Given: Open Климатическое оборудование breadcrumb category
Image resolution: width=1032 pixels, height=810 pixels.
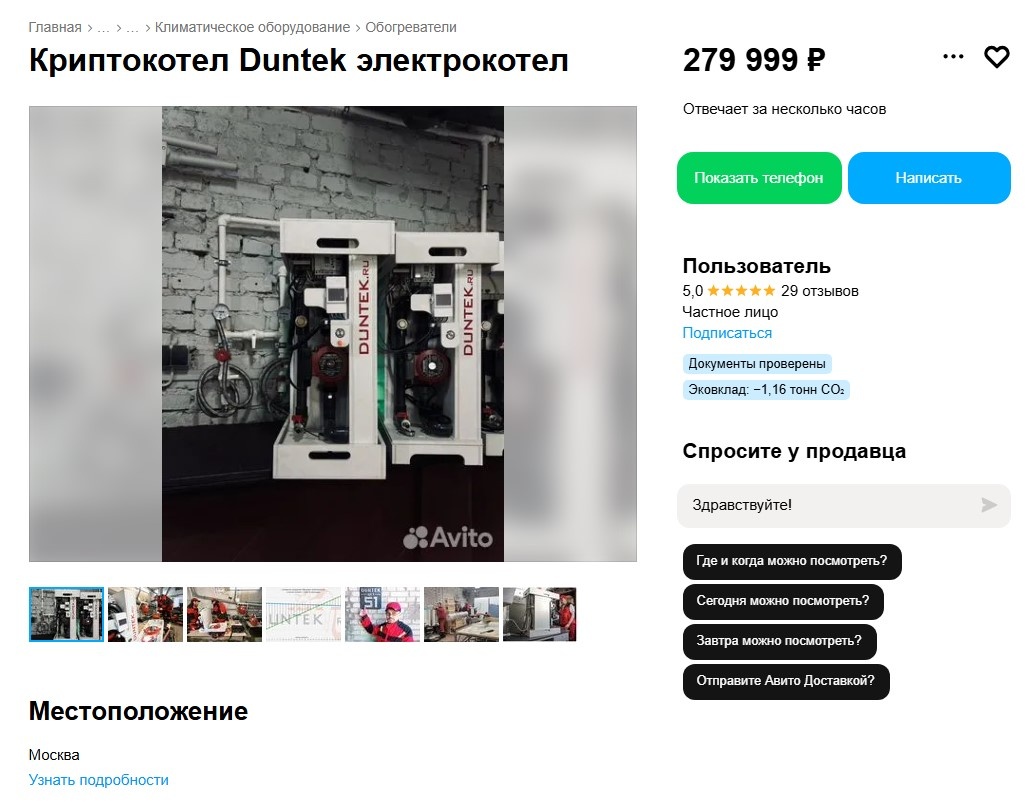Looking at the screenshot, I should 252,27.
